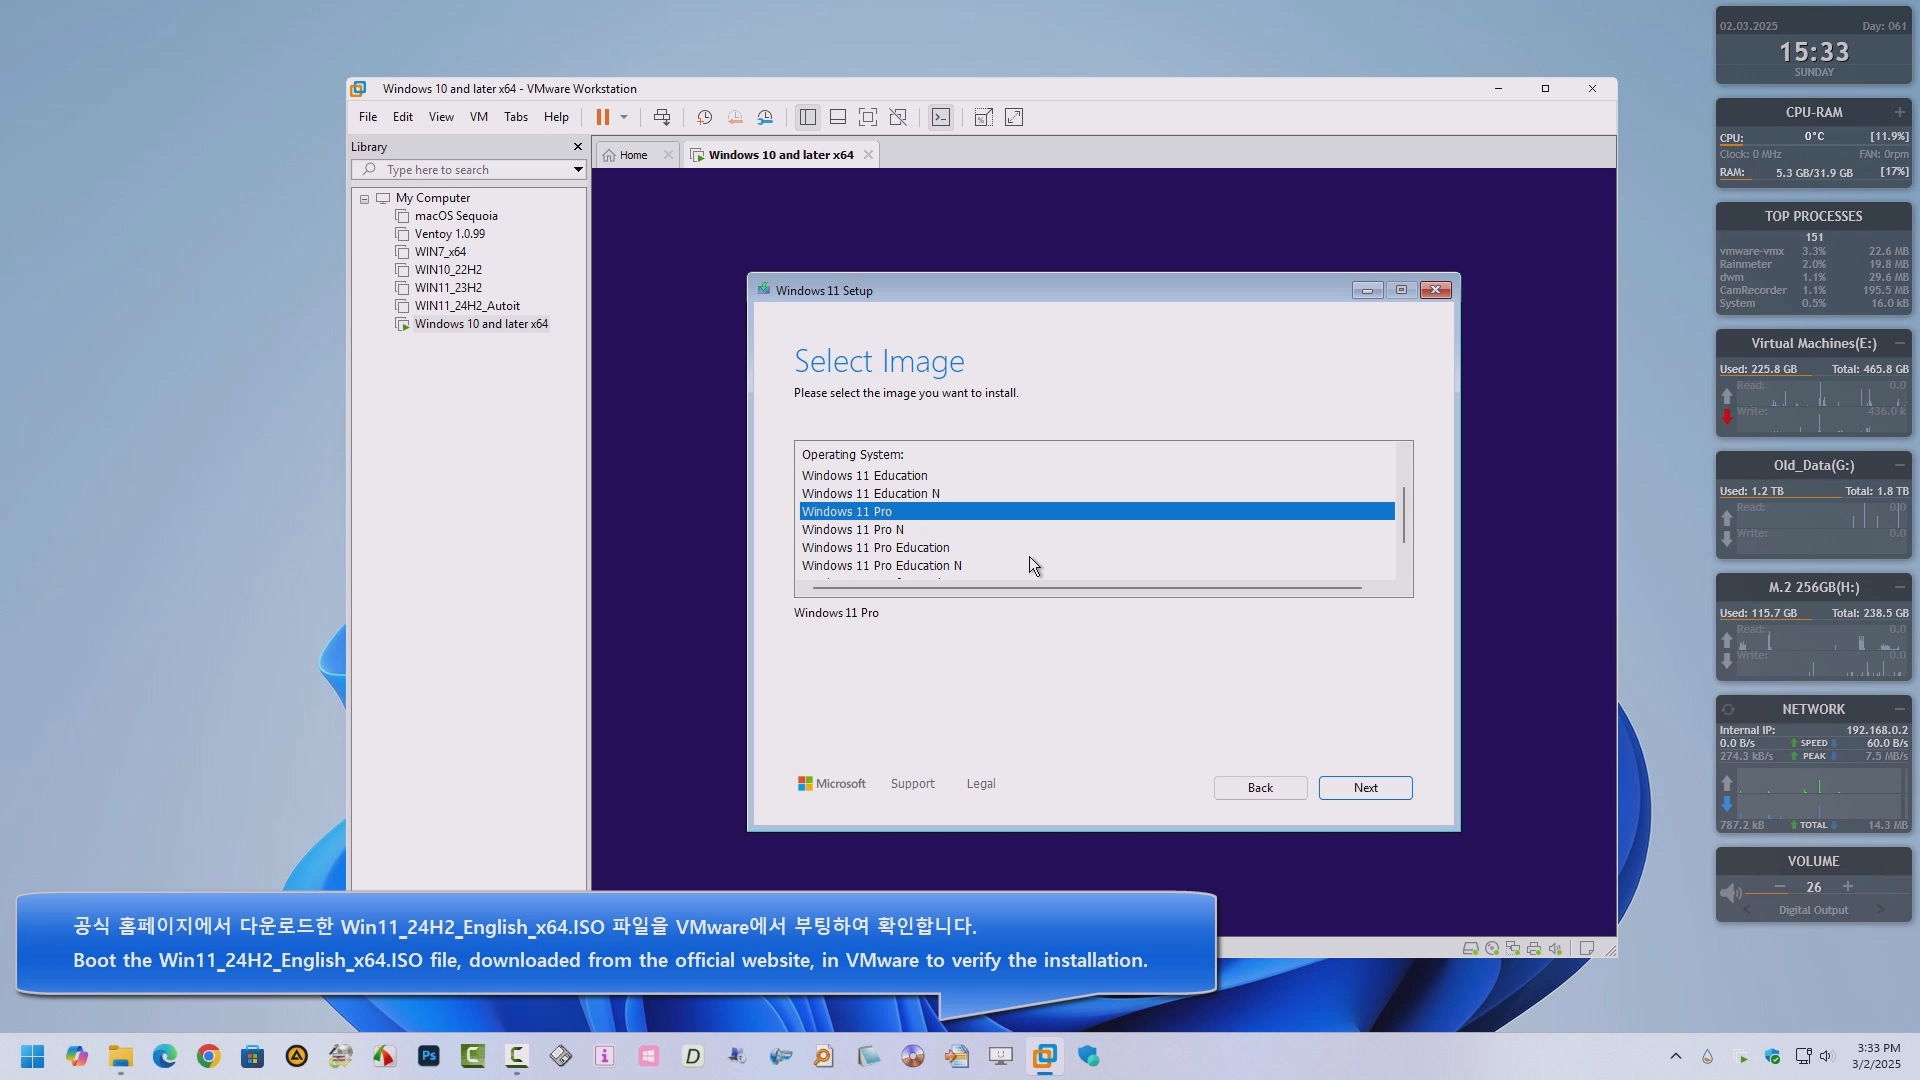The height and width of the screenshot is (1080, 1920).
Task: Click the free stretch guest icon
Action: (1014, 117)
